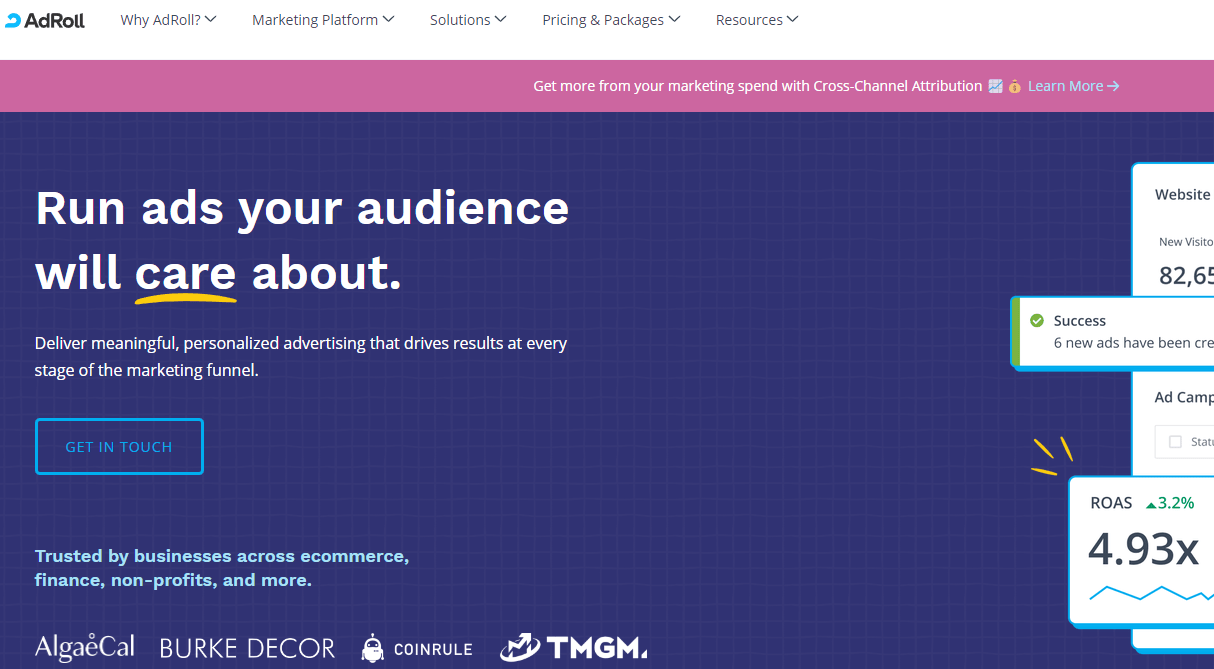The height and width of the screenshot is (669, 1214).
Task: Expand the Solutions dropdown chevron
Action: [500, 19]
